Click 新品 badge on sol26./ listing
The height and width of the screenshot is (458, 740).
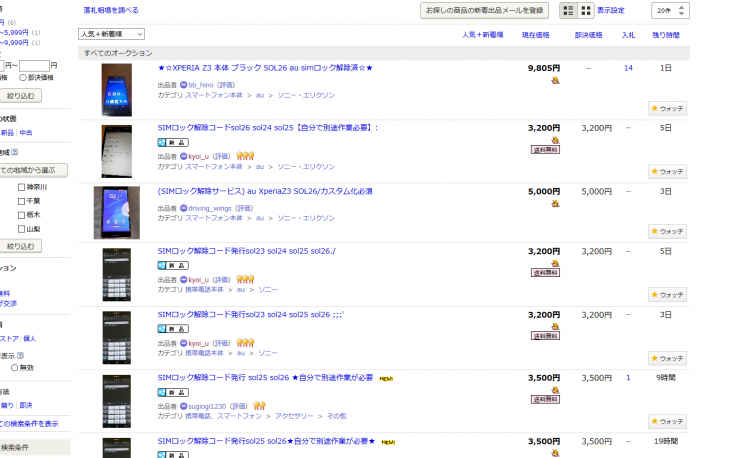tap(173, 265)
